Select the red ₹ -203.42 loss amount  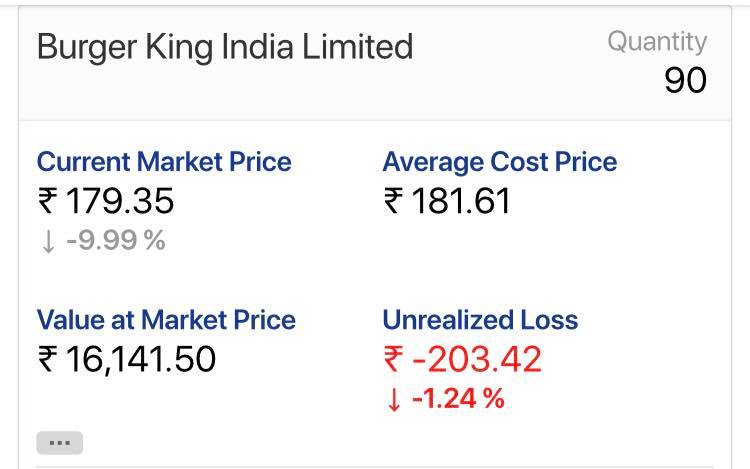463,359
